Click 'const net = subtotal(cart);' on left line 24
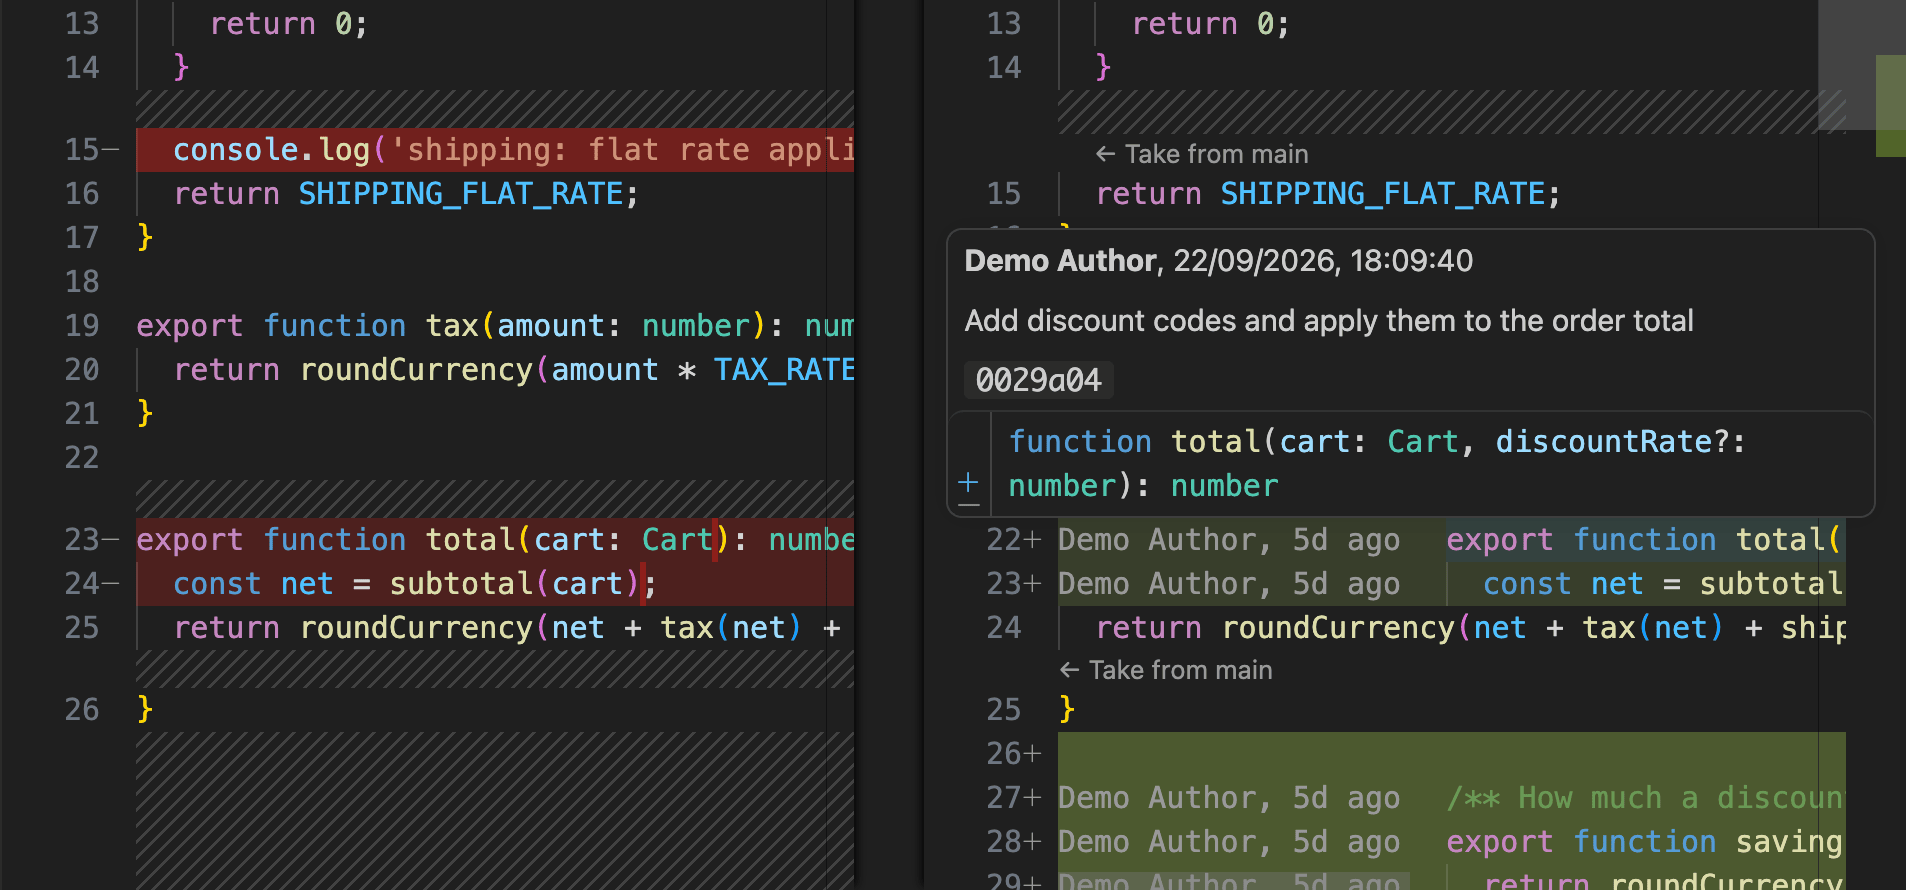Viewport: 1906px width, 890px height. pyautogui.click(x=415, y=584)
